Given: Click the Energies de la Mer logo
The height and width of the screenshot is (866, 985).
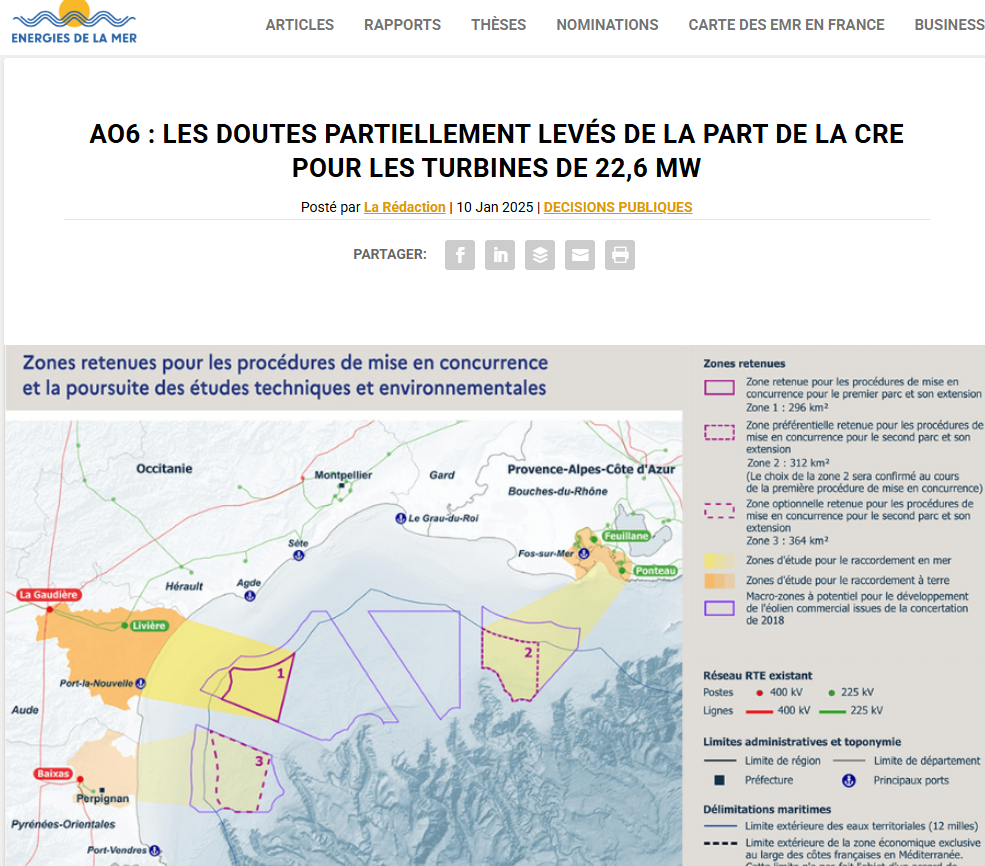Looking at the screenshot, I should coord(74,23).
